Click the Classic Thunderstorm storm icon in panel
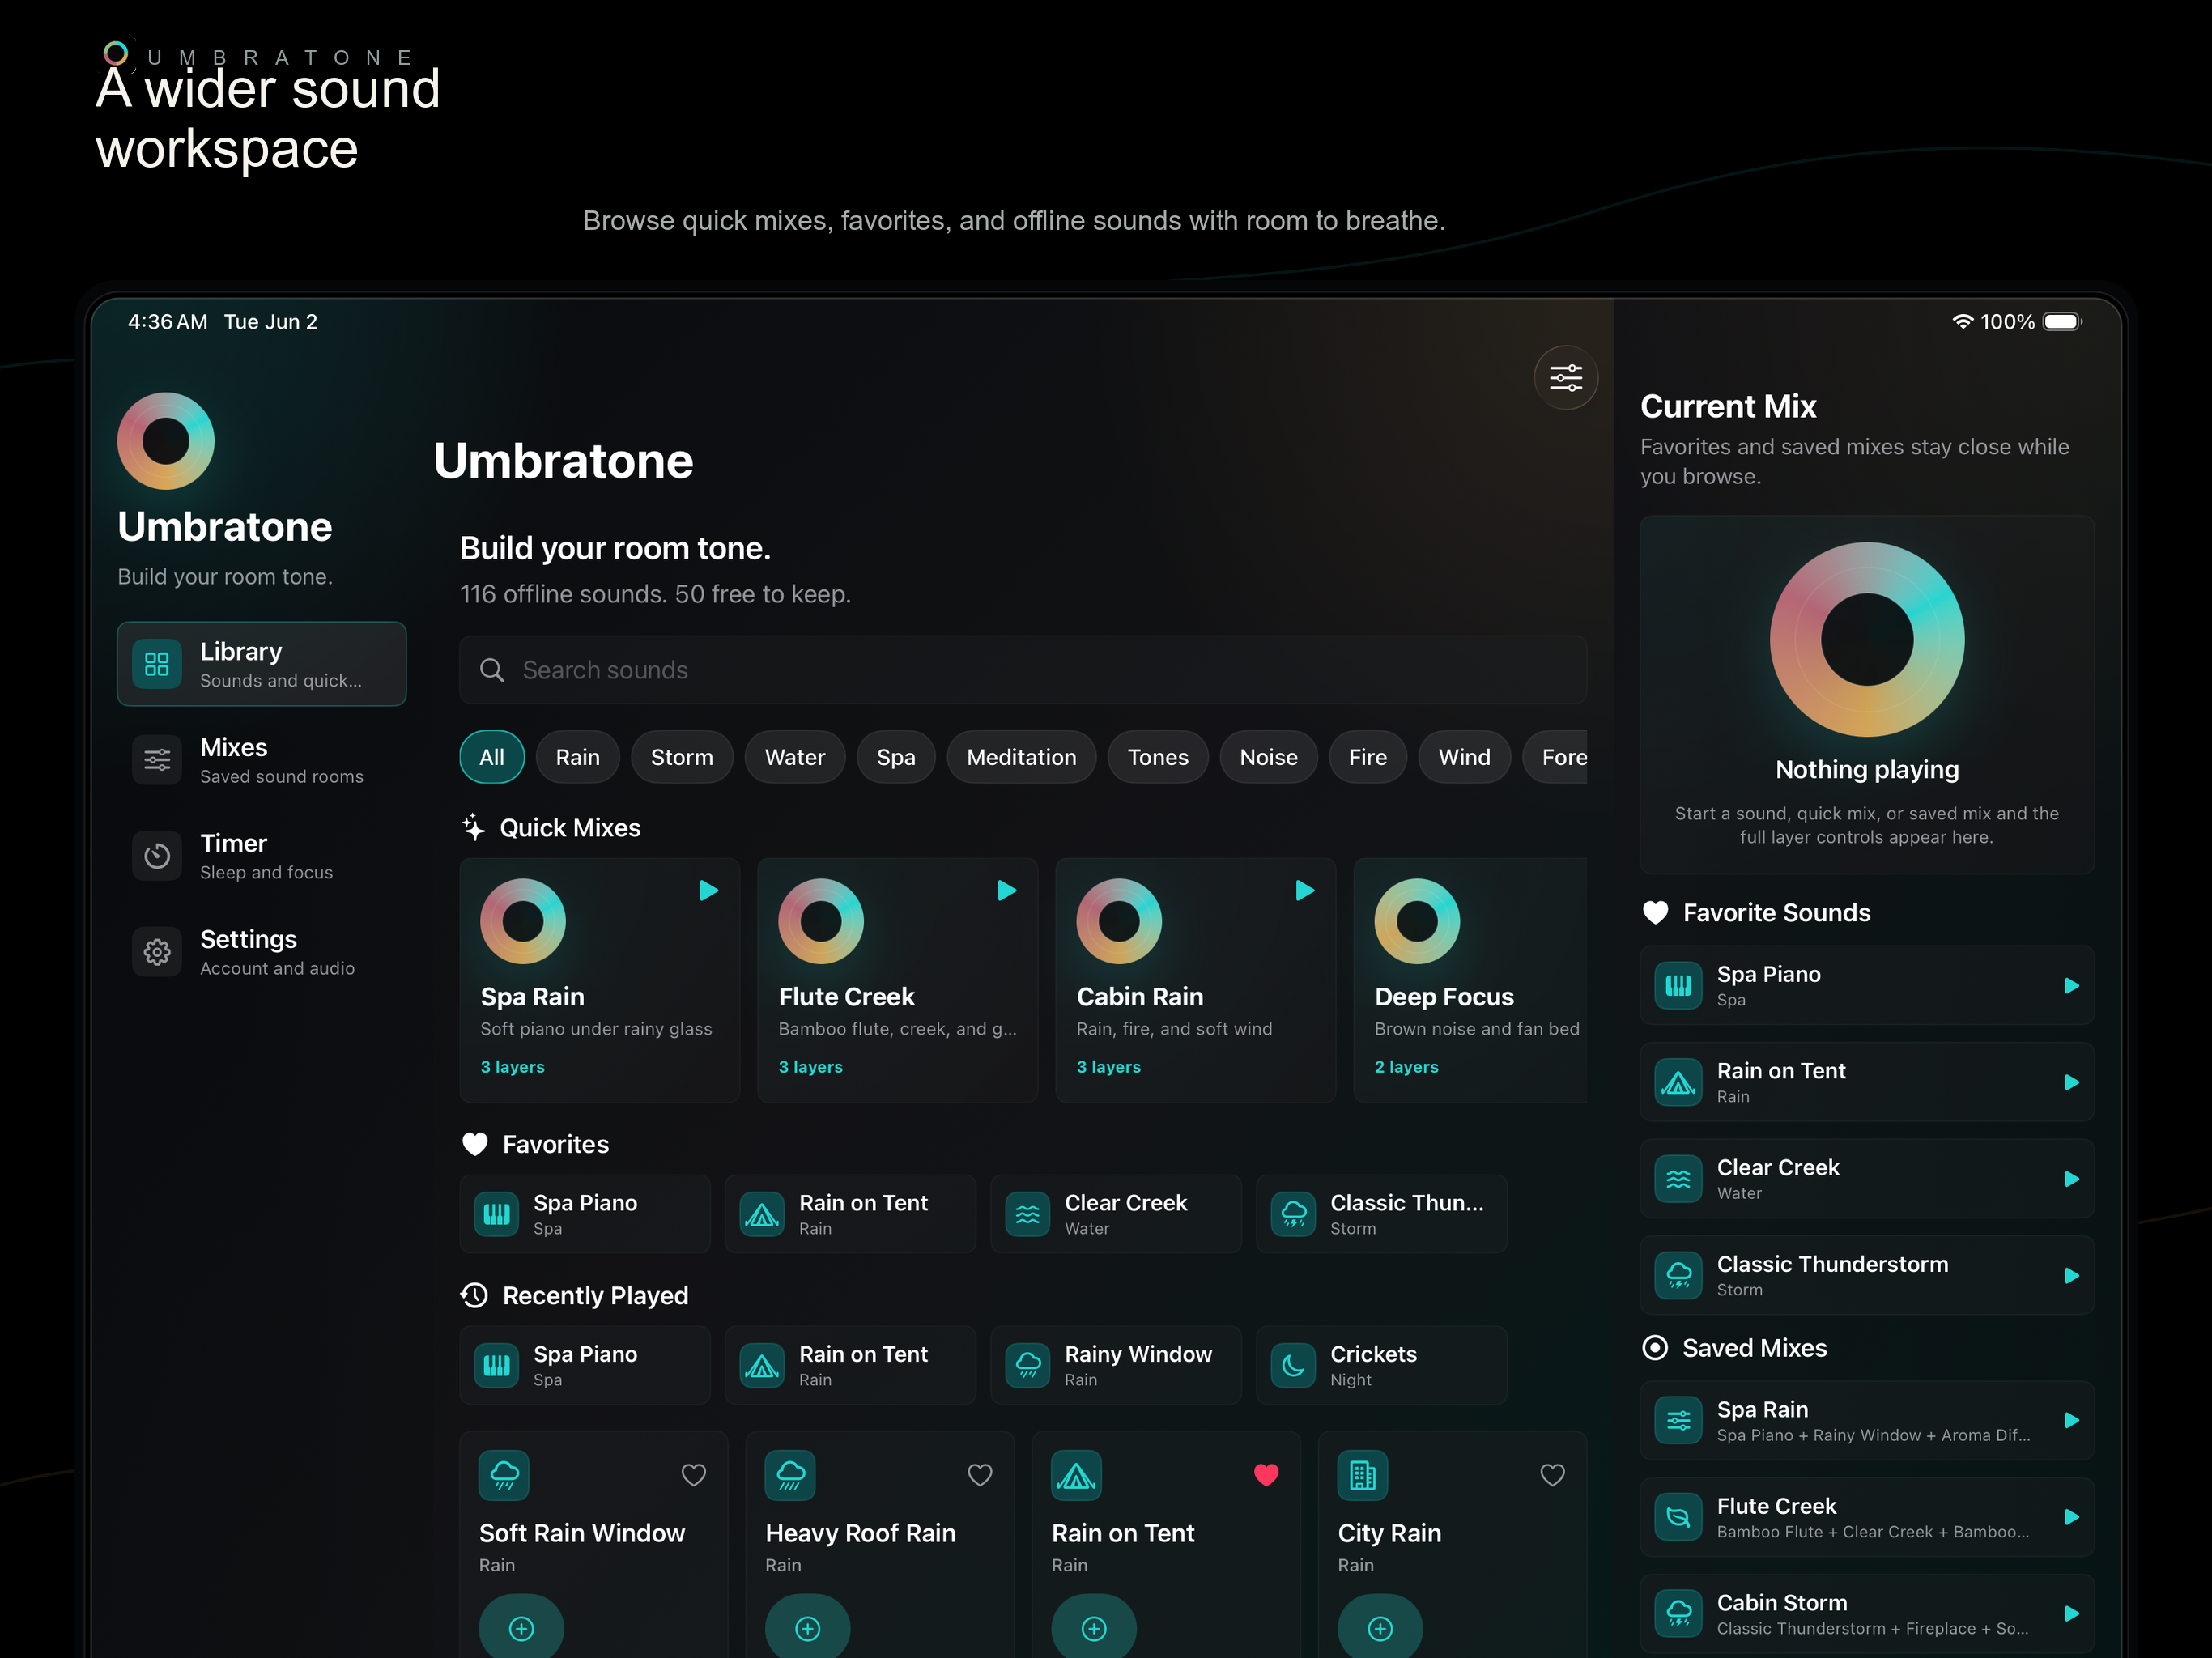The height and width of the screenshot is (1658, 2212). [1678, 1276]
